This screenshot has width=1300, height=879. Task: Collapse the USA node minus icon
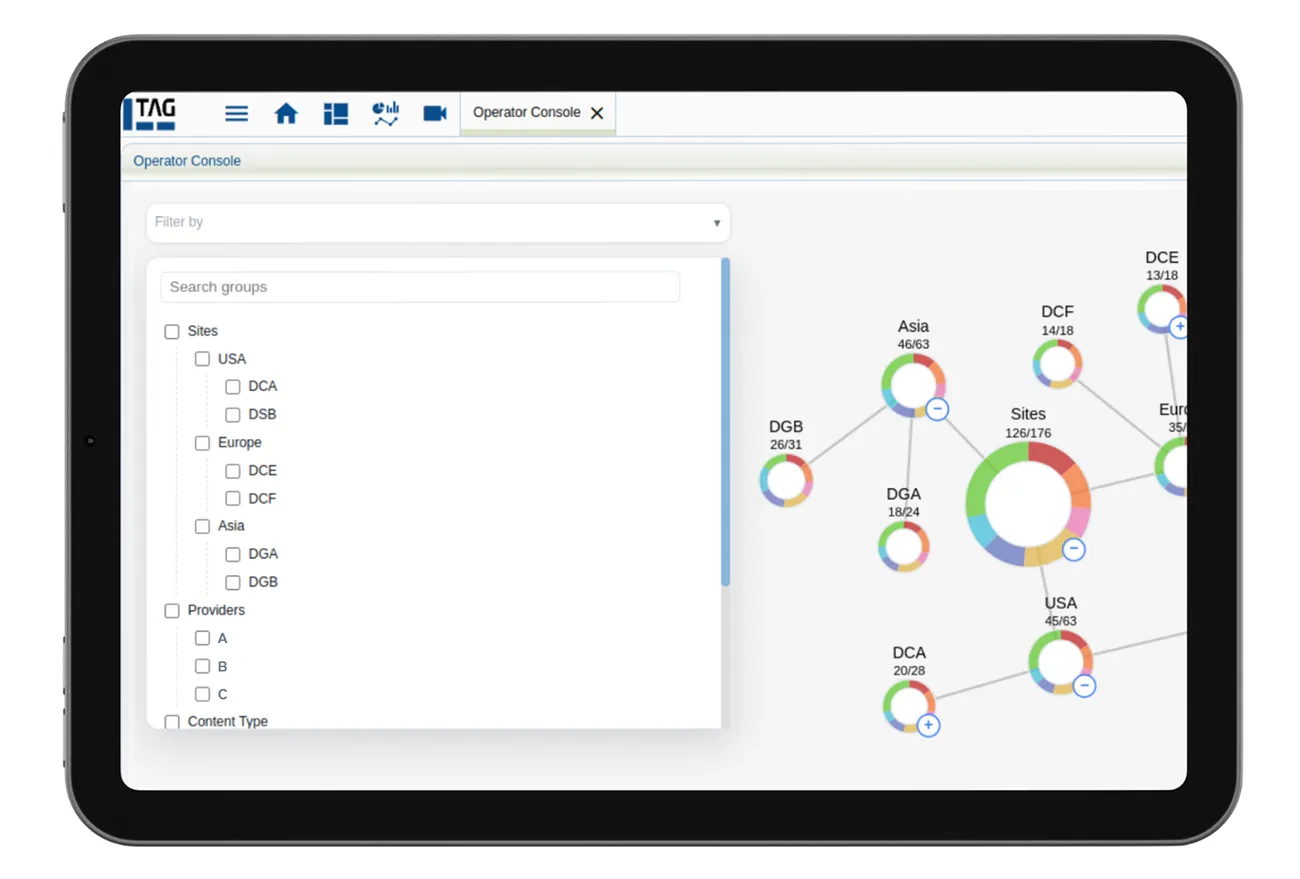(1084, 686)
